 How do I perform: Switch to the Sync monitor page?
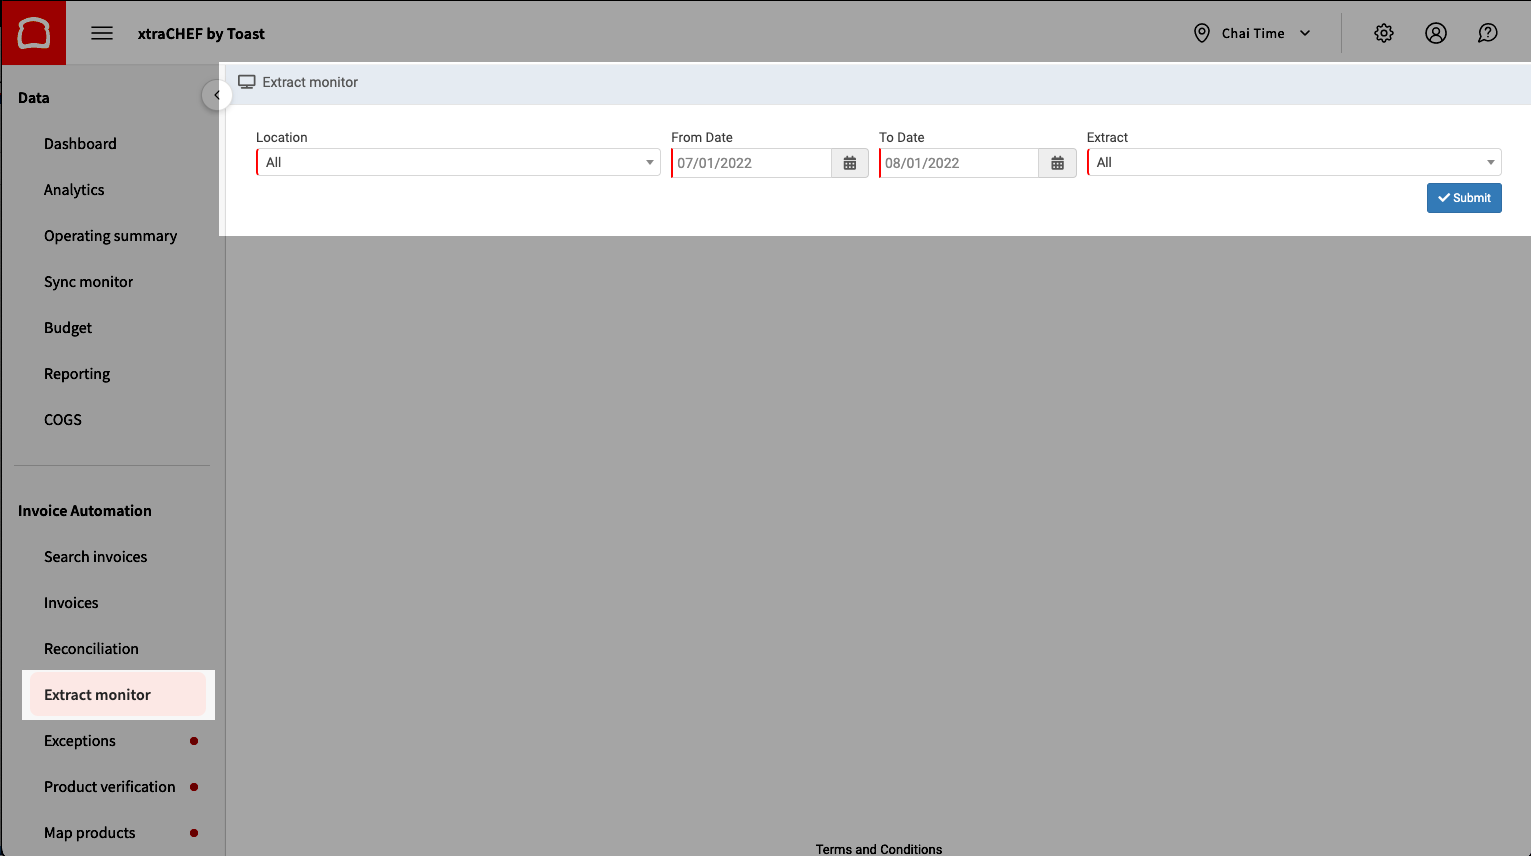coord(88,281)
